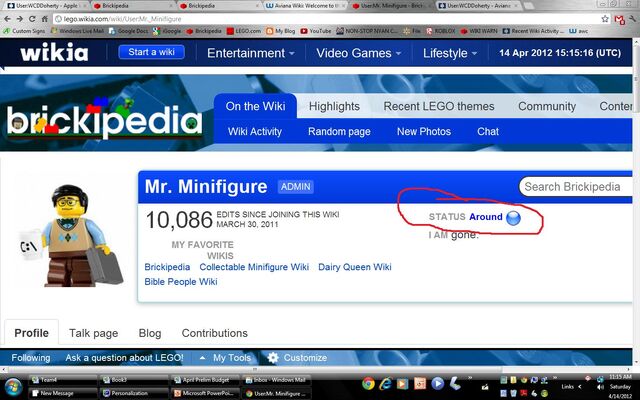This screenshot has height=400, width=640.
Task: Bookmark this page with the star icon
Action: click(x=605, y=19)
